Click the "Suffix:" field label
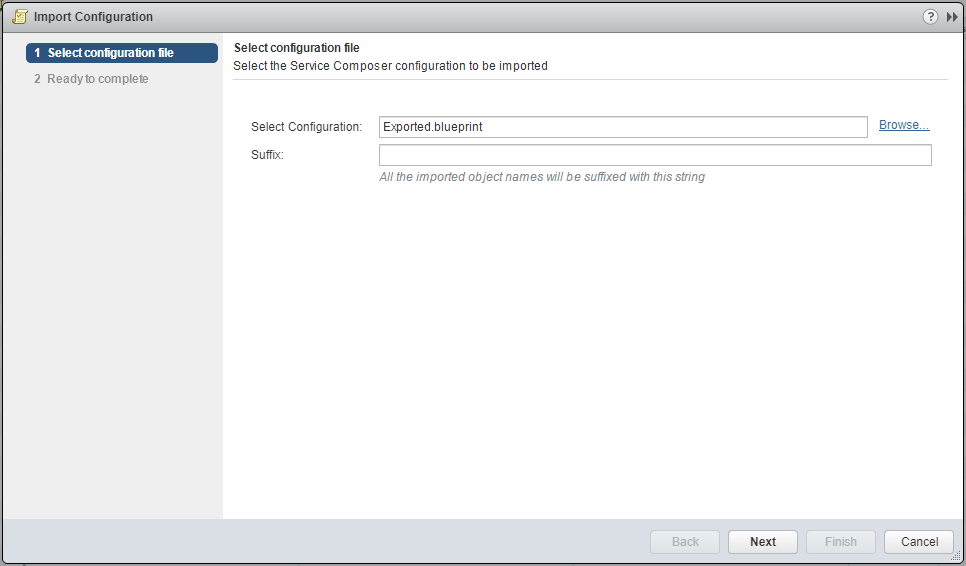This screenshot has width=966, height=566. pos(268,155)
